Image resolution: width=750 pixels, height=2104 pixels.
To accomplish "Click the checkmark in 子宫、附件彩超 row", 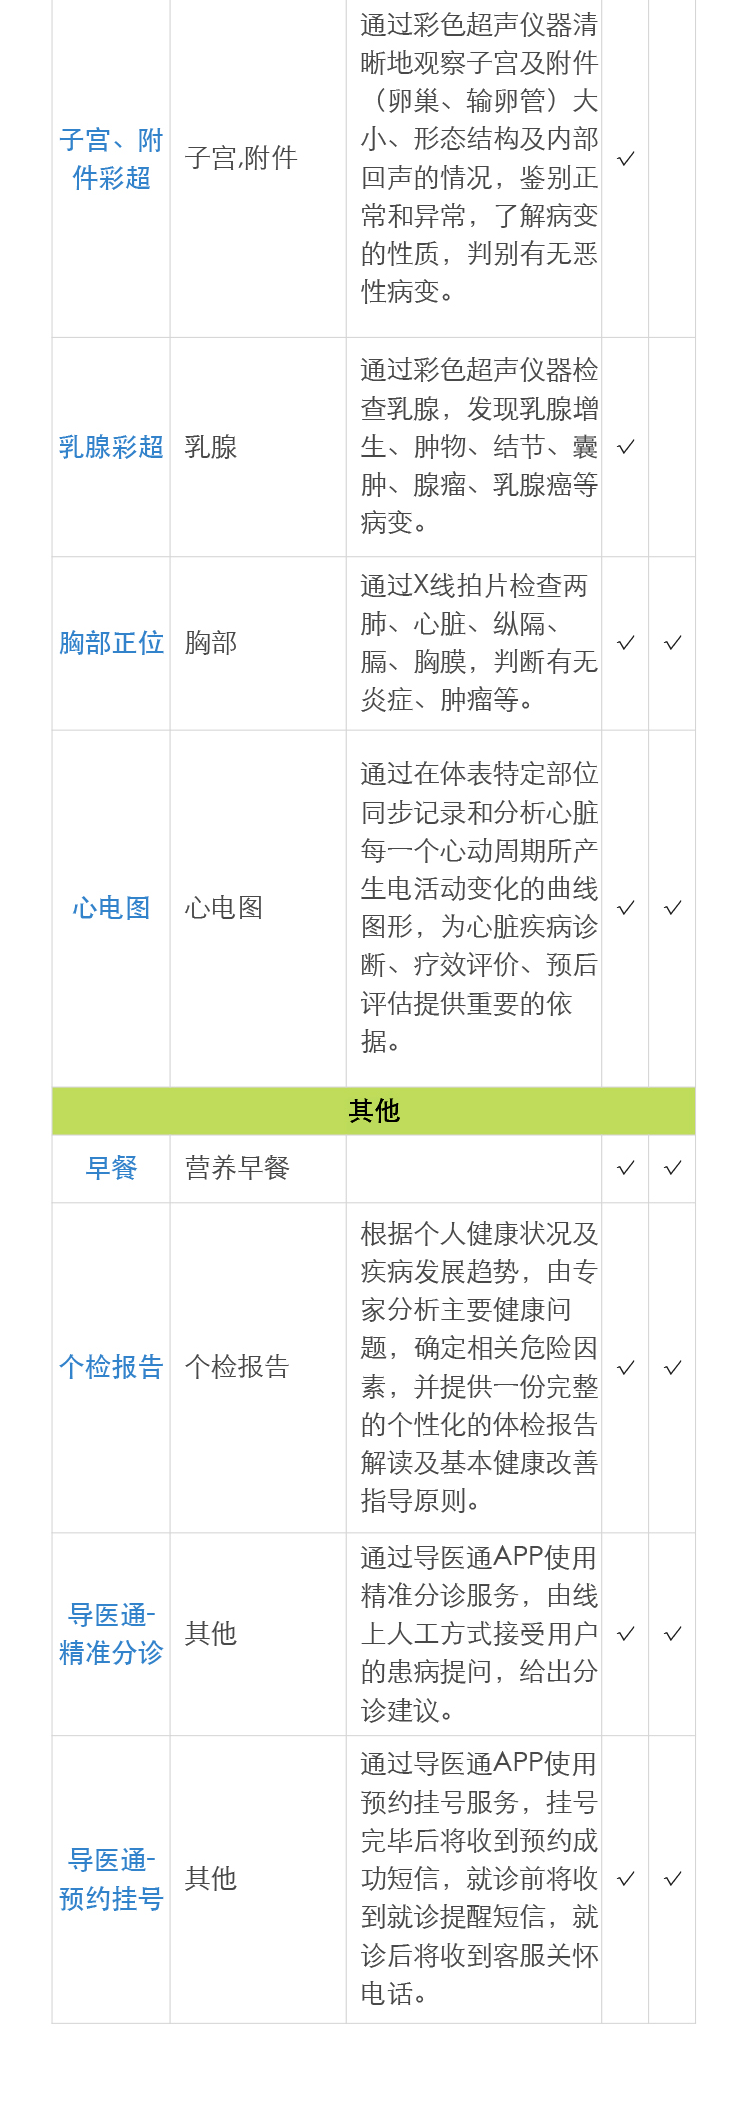I will click(x=626, y=159).
